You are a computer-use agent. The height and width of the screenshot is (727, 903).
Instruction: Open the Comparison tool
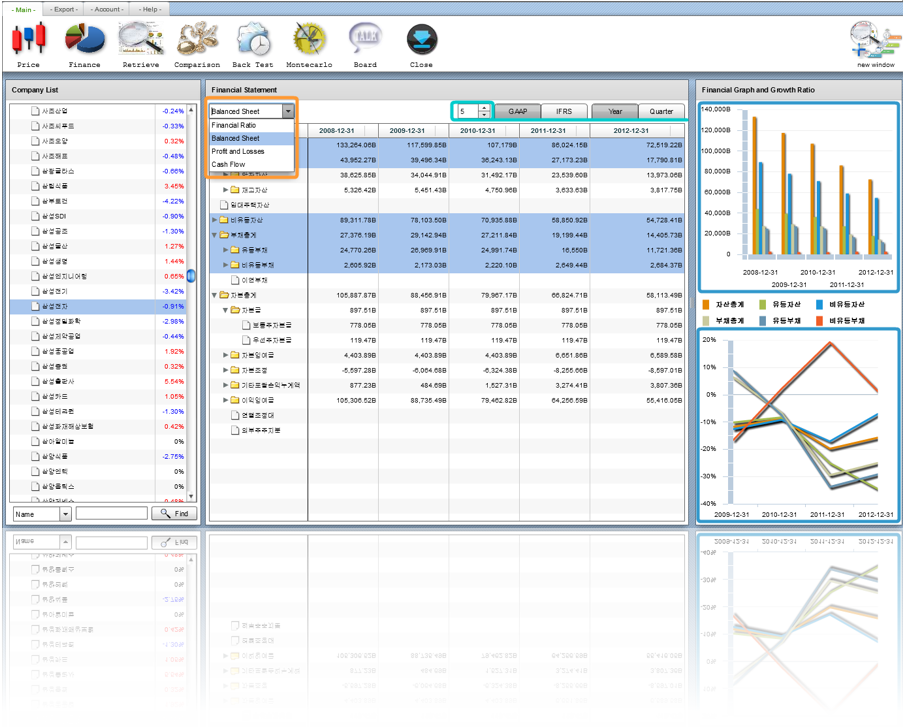click(197, 40)
